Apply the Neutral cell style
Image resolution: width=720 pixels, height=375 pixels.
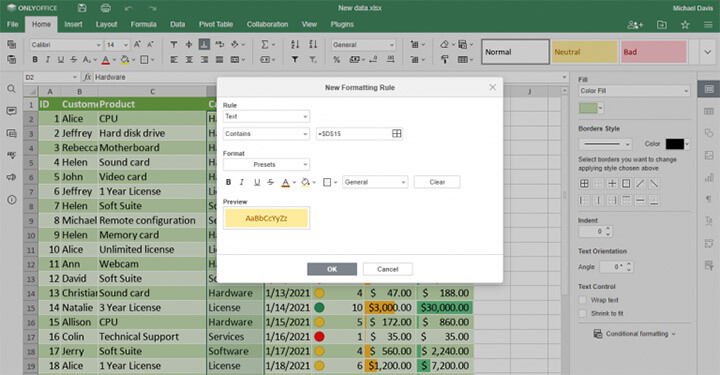coord(584,52)
